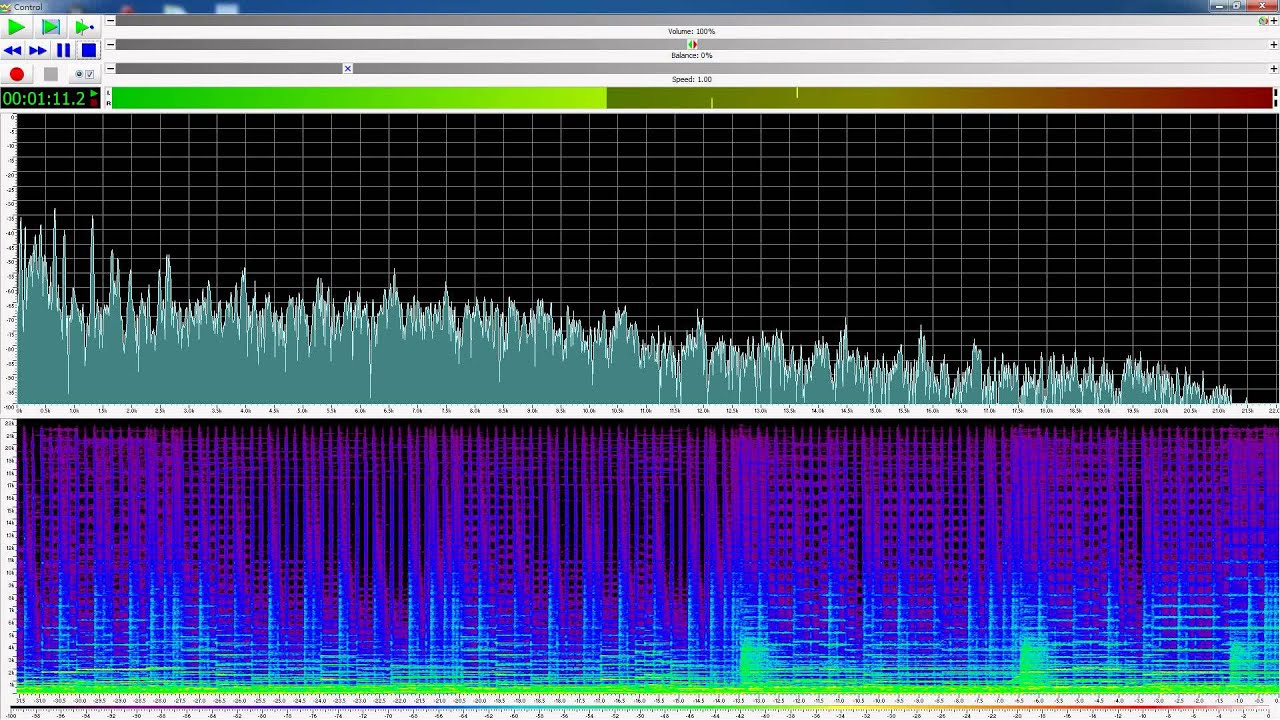Click the "Control" window title
Screen dimensions: 1280x720
click(28, 7)
